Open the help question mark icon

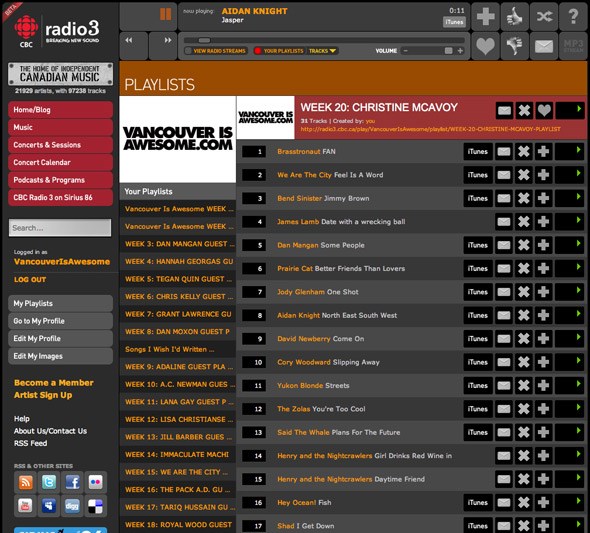click(x=573, y=17)
